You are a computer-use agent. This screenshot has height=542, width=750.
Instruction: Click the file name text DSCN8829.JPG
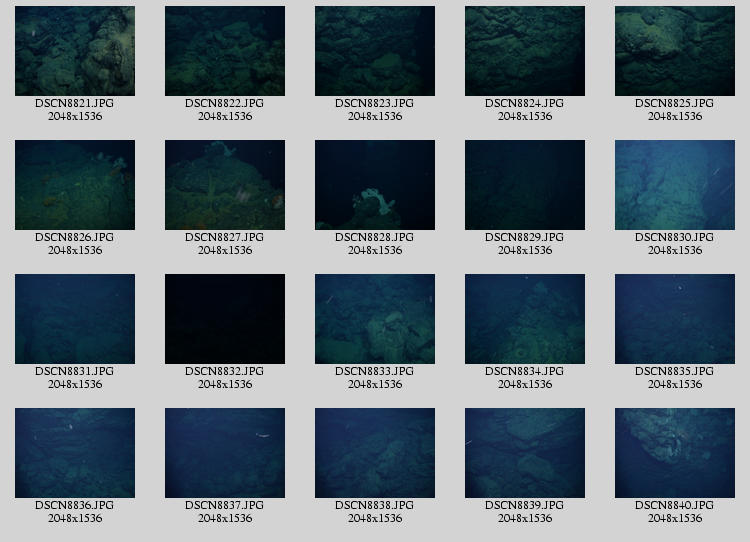(525, 237)
